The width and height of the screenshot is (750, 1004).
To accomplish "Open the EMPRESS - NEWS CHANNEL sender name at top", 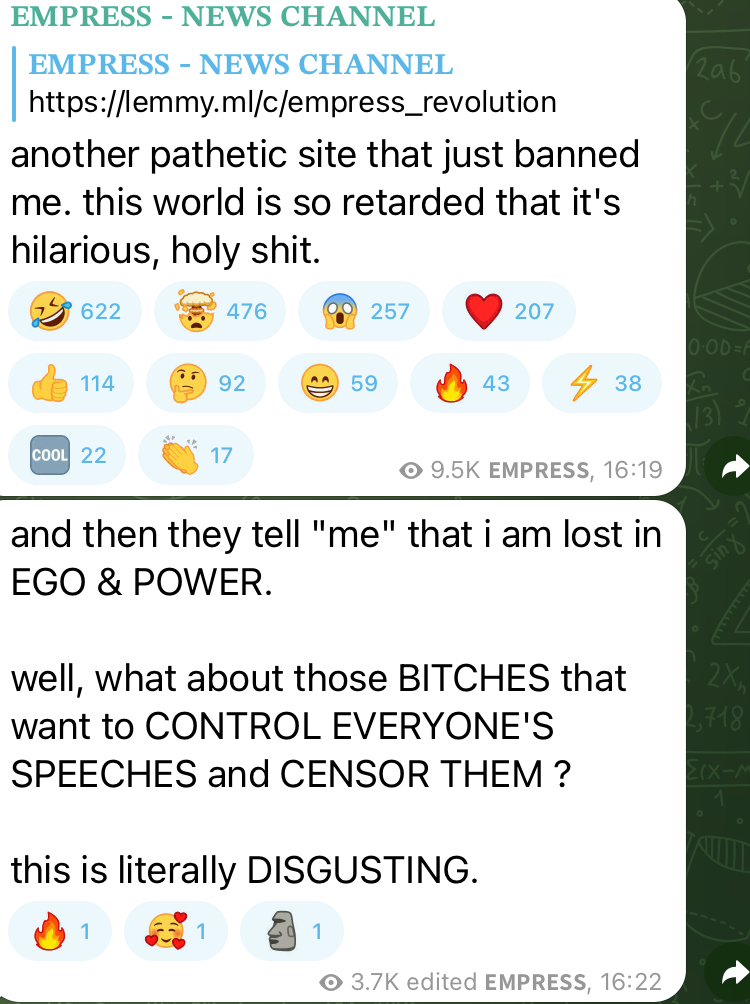I will (223, 16).
